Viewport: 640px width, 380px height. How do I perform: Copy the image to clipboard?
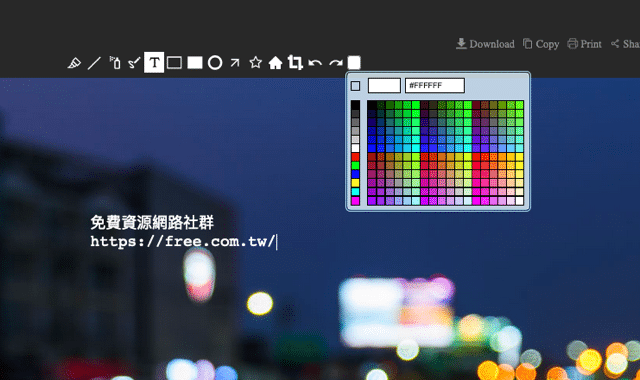tap(541, 44)
